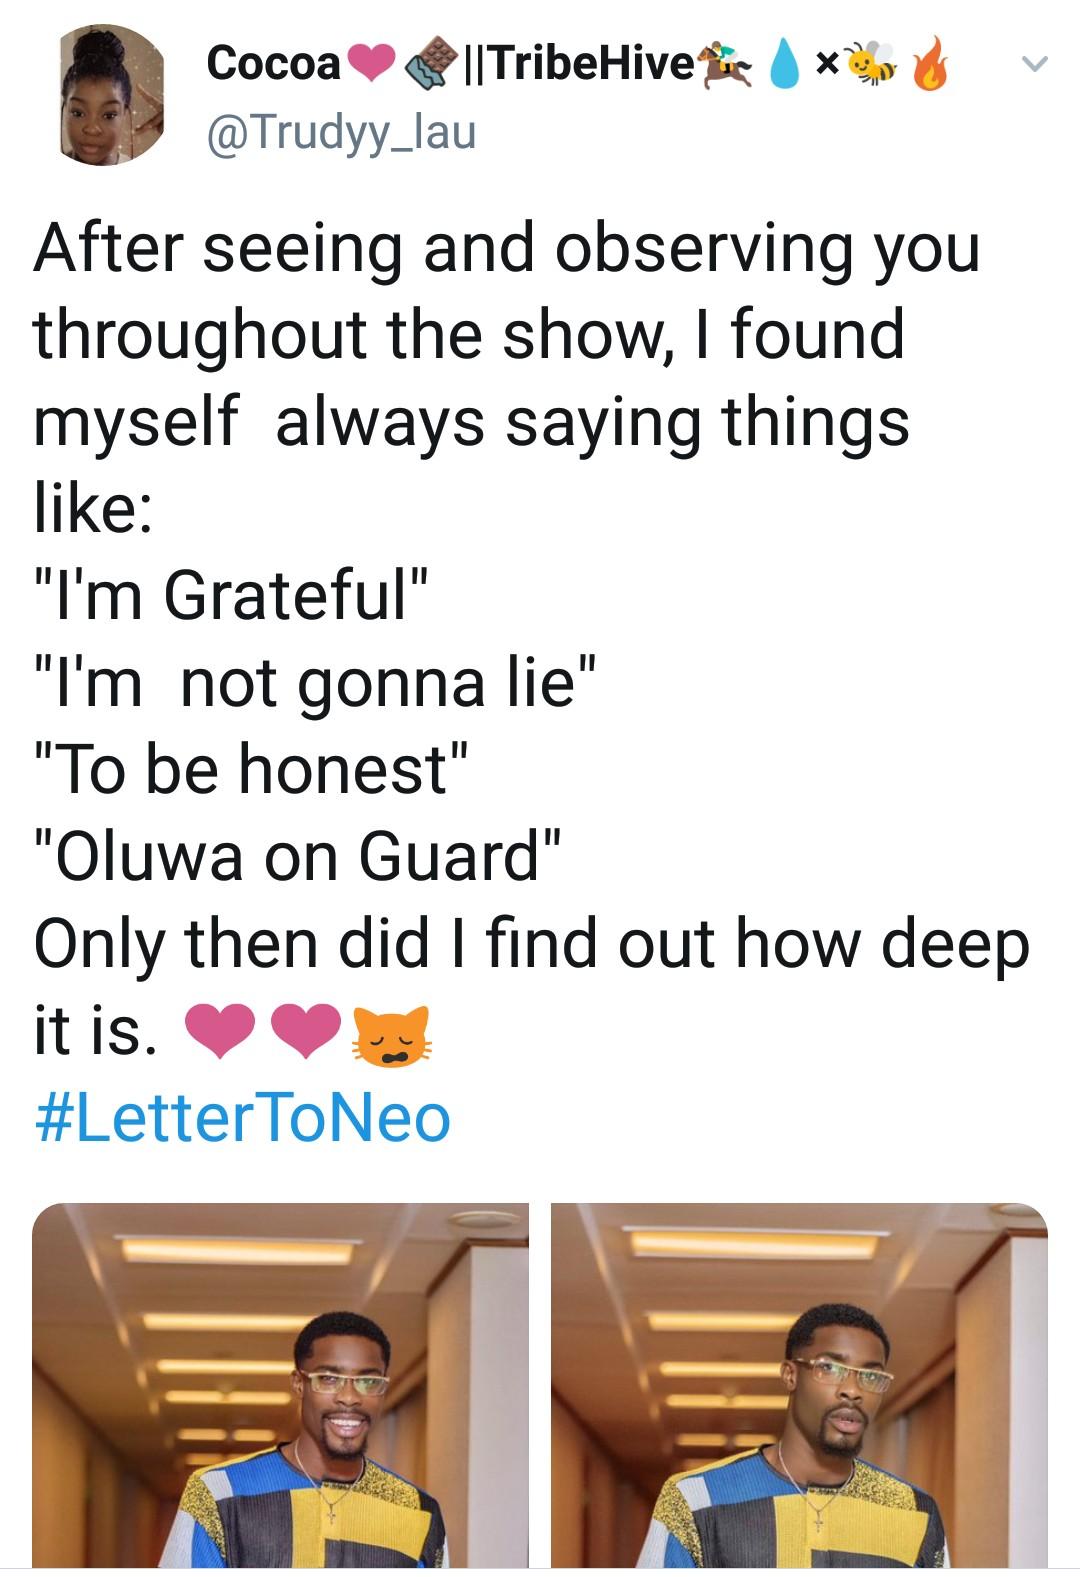This screenshot has width=1080, height=1577.
Task: Click the first pink heart after "it is."
Action: point(224,1034)
